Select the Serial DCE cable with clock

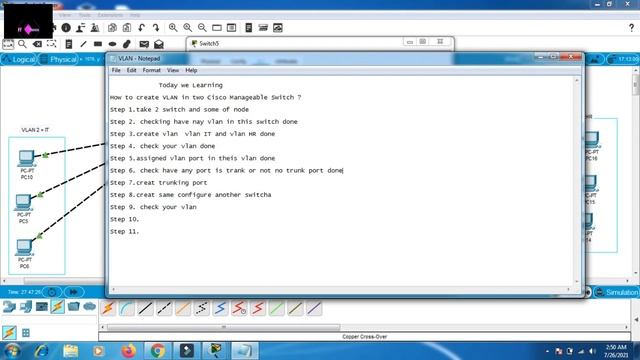click(239, 308)
